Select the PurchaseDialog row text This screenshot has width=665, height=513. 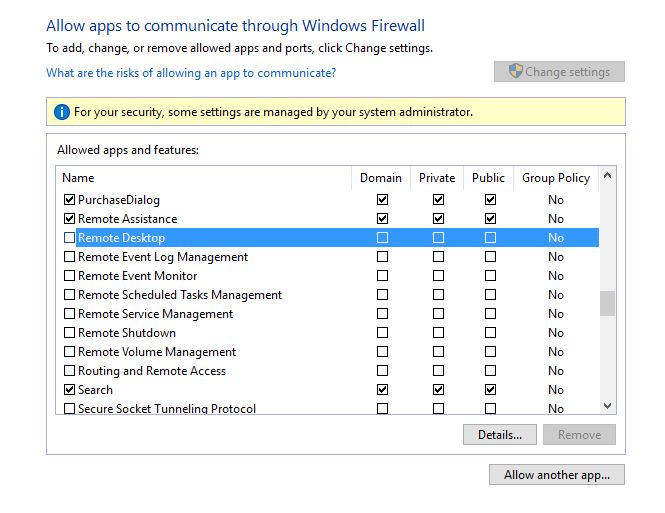(119, 200)
